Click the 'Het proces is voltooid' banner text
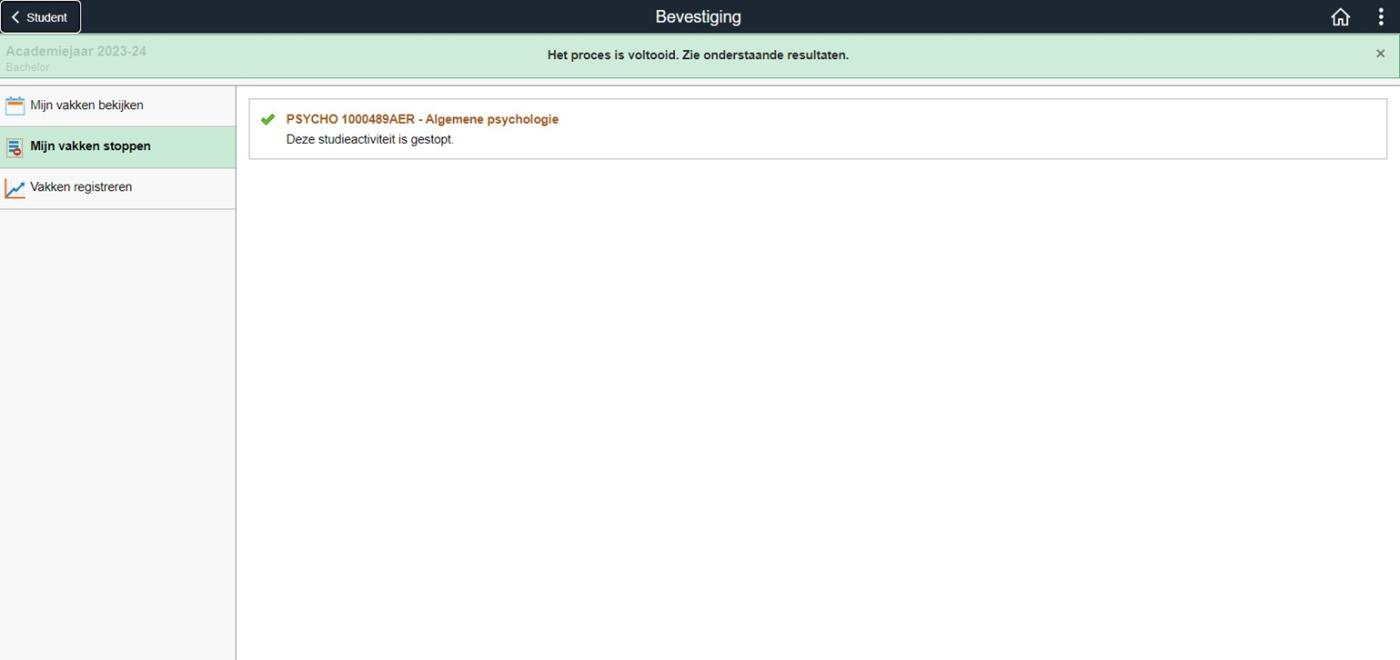This screenshot has width=1400, height=660. click(x=697, y=55)
